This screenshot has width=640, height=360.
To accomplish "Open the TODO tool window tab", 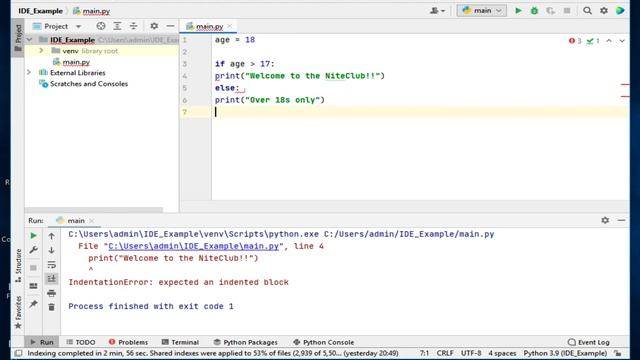I will 81,342.
